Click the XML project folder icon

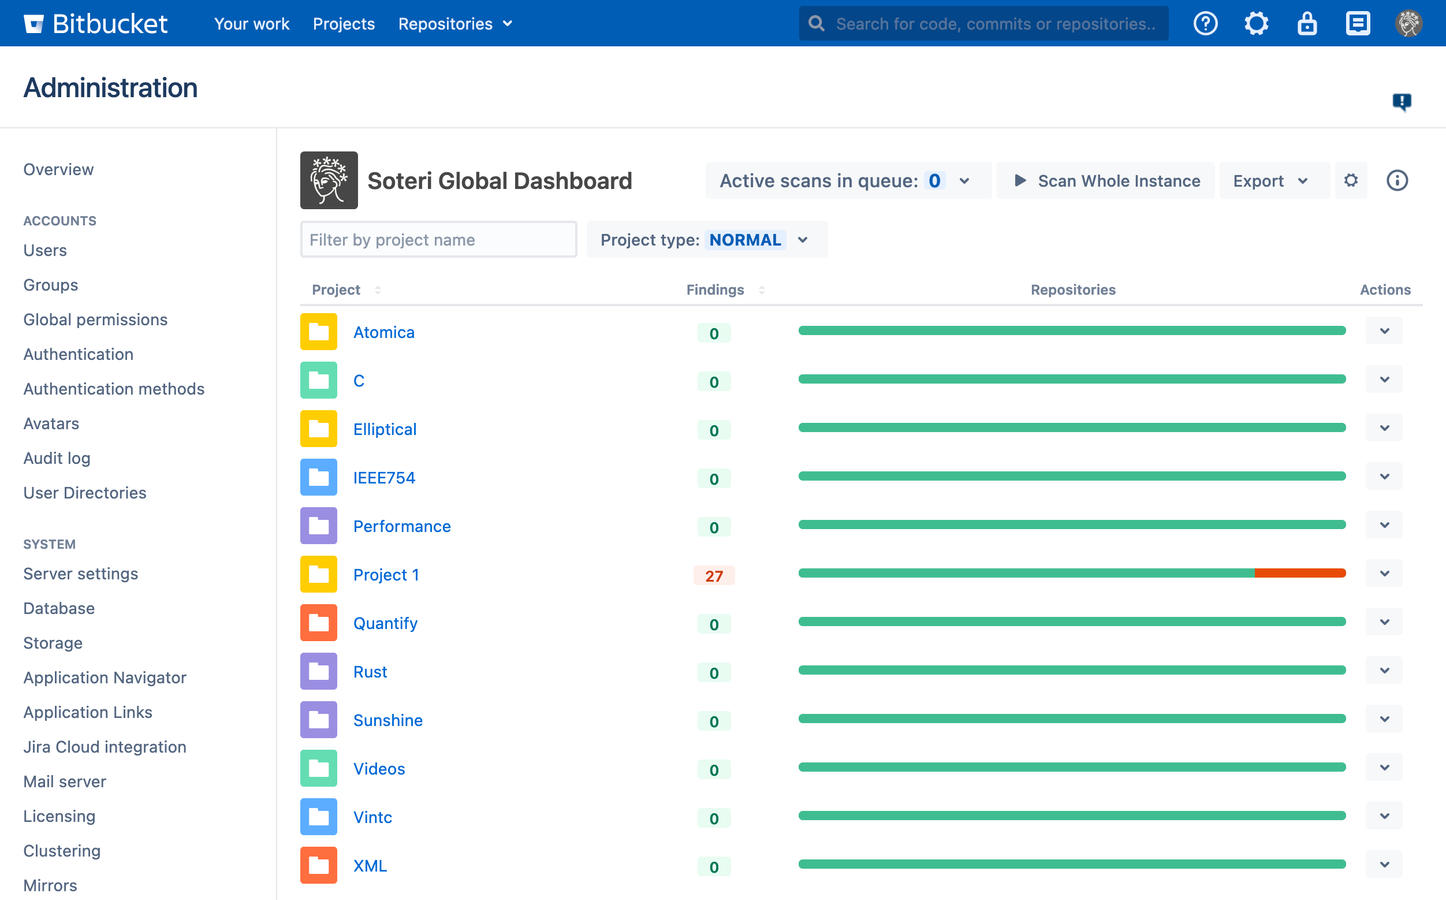coord(319,865)
